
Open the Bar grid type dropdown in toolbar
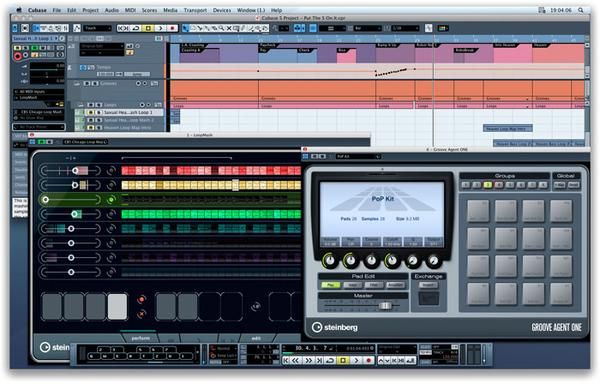coord(368,28)
